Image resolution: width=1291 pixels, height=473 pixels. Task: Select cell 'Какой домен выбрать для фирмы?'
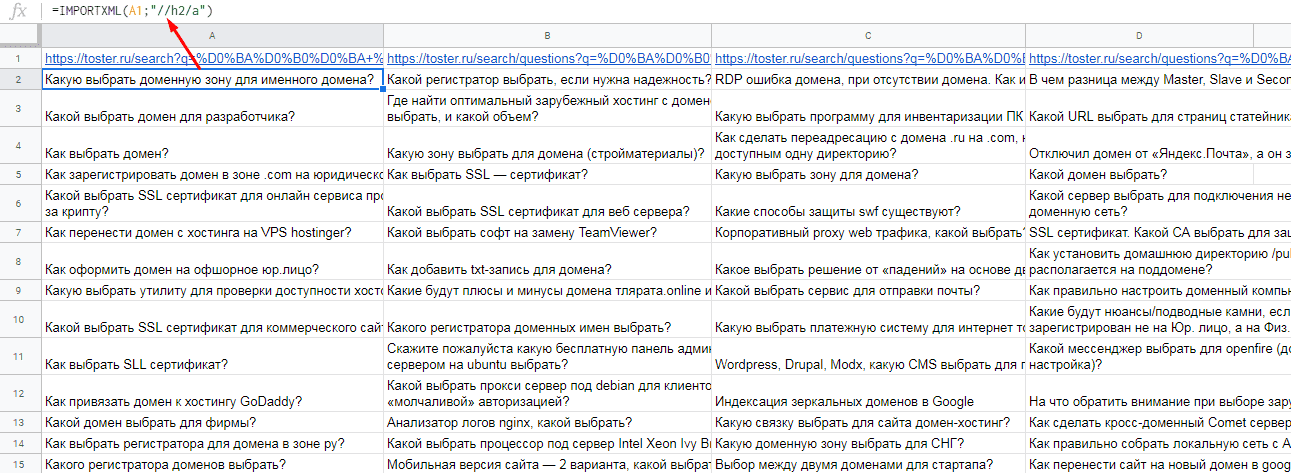coord(213,423)
